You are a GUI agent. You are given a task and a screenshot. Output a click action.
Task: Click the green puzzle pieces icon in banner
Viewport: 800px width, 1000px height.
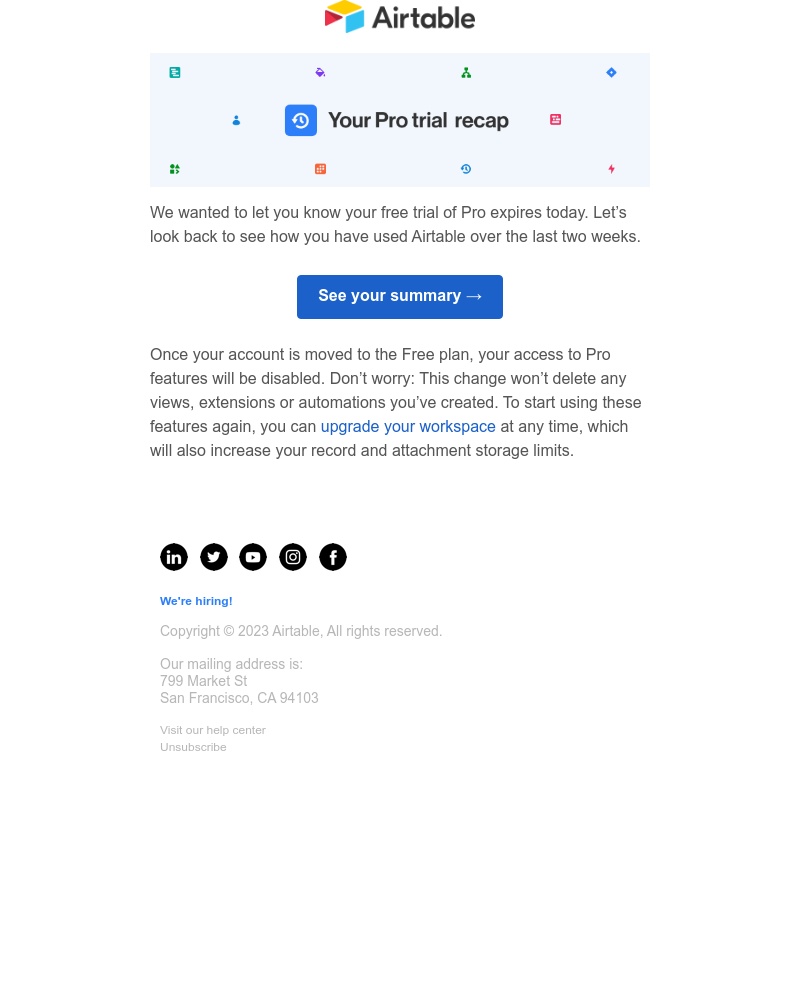[175, 168]
